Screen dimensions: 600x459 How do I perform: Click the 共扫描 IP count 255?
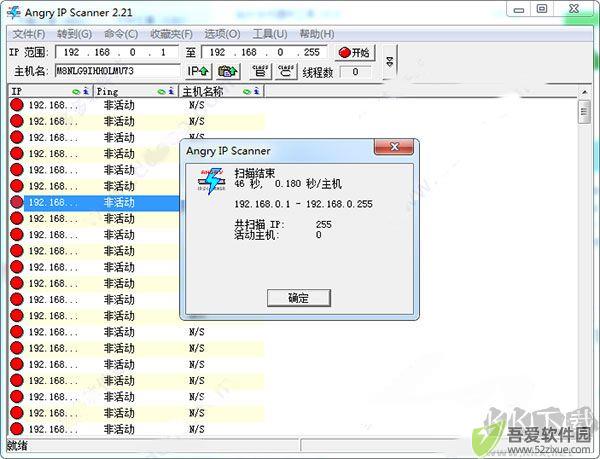tap(324, 224)
